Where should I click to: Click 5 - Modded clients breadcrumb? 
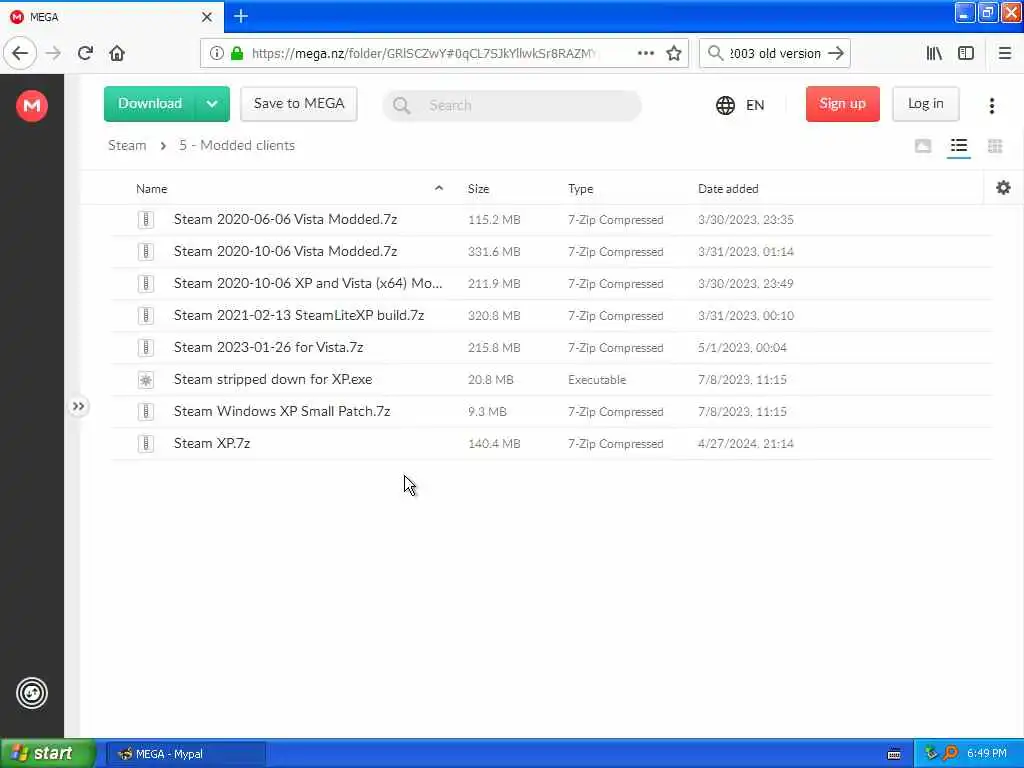click(x=236, y=145)
